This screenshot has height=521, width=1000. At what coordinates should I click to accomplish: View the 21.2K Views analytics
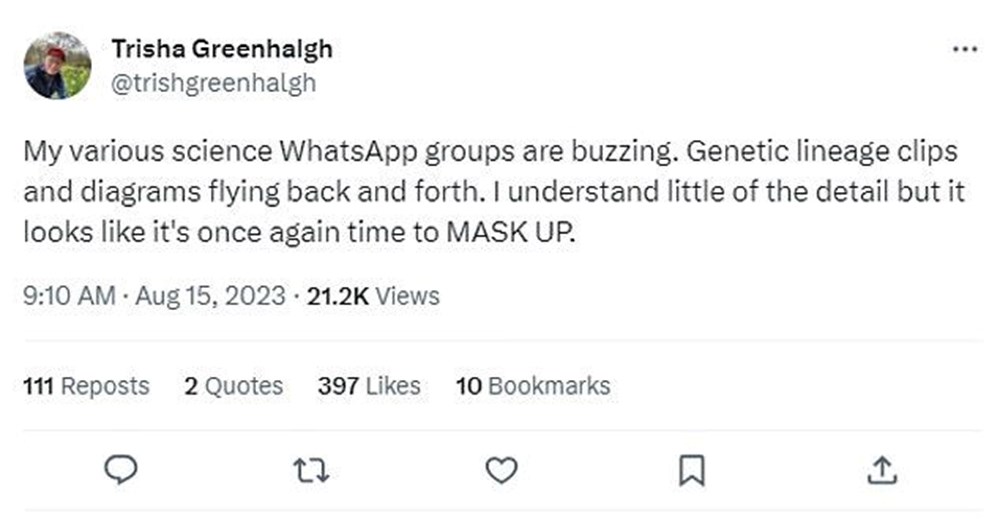[373, 296]
